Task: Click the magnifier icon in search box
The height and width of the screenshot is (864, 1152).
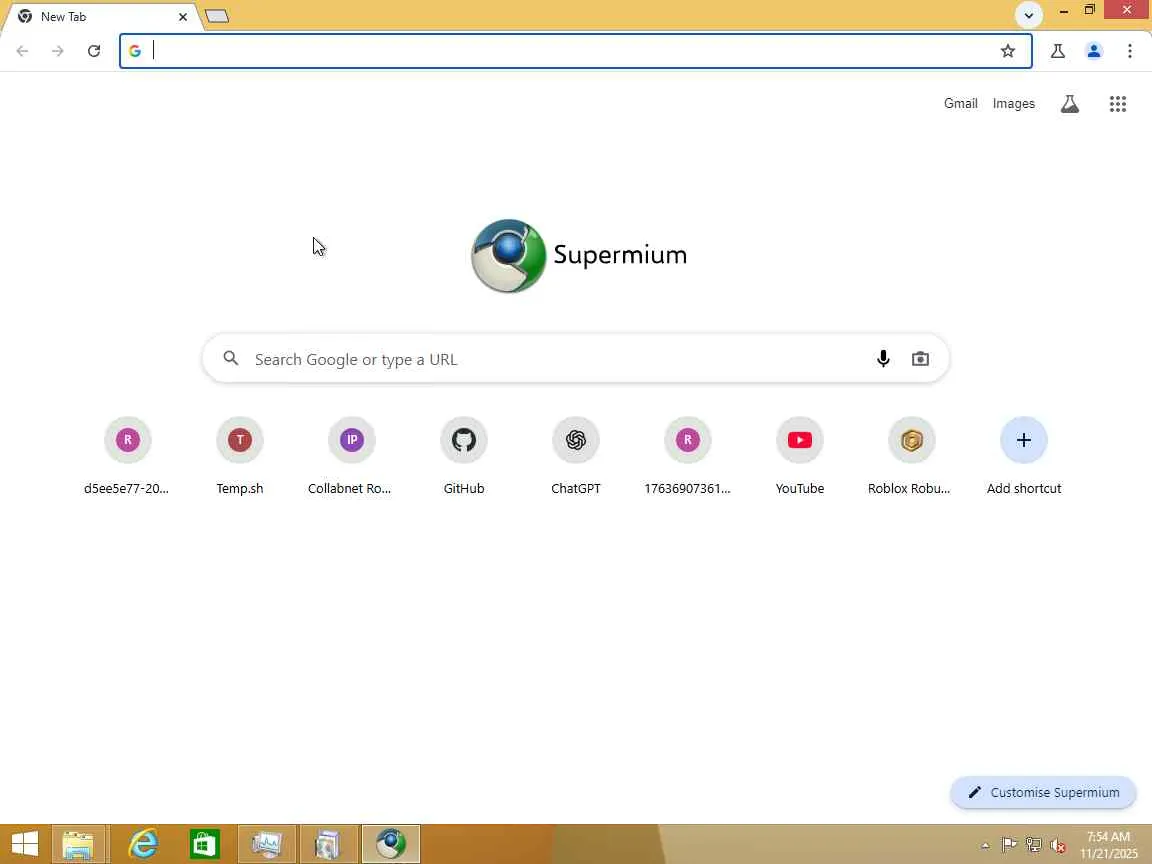Action: tap(231, 358)
